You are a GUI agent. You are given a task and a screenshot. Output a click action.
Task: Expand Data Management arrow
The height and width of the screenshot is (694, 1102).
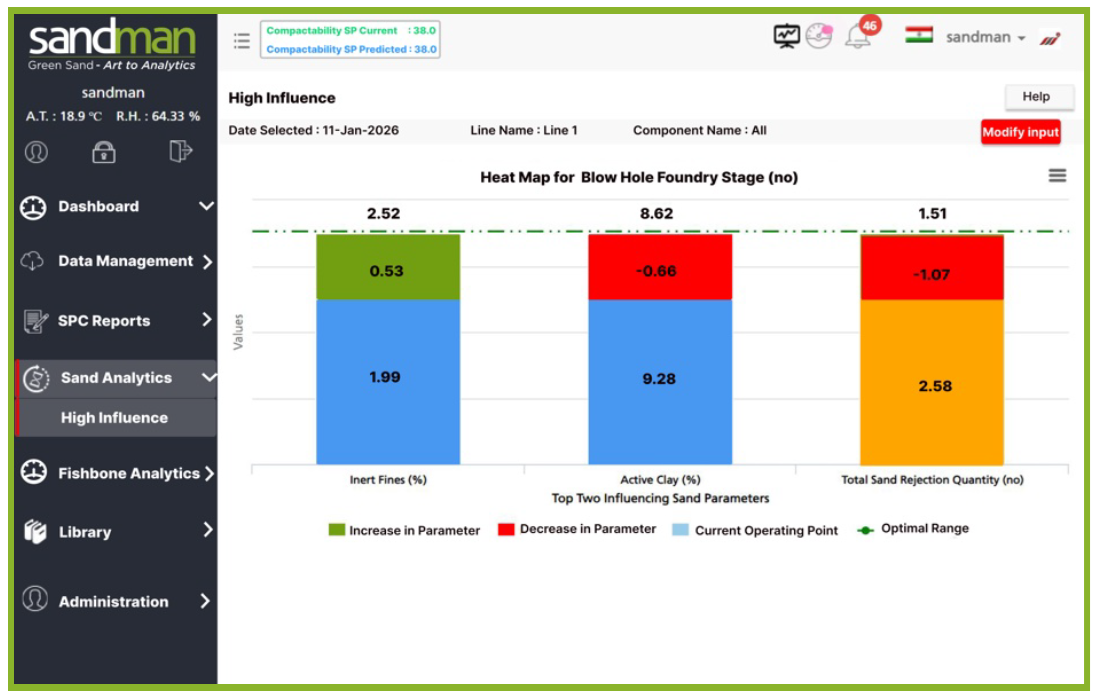pyautogui.click(x=207, y=262)
